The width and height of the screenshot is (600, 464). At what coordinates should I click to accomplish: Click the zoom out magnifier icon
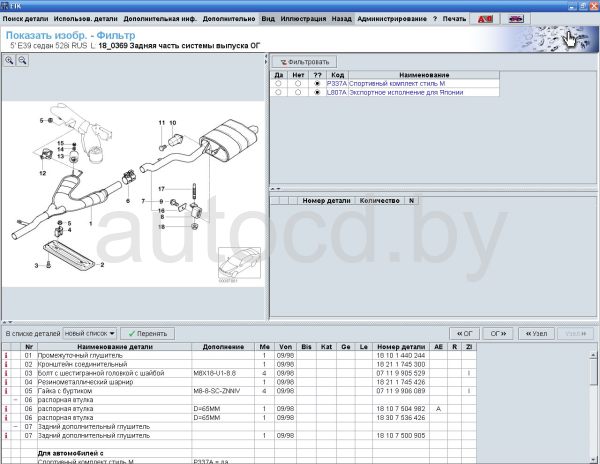pos(23,60)
